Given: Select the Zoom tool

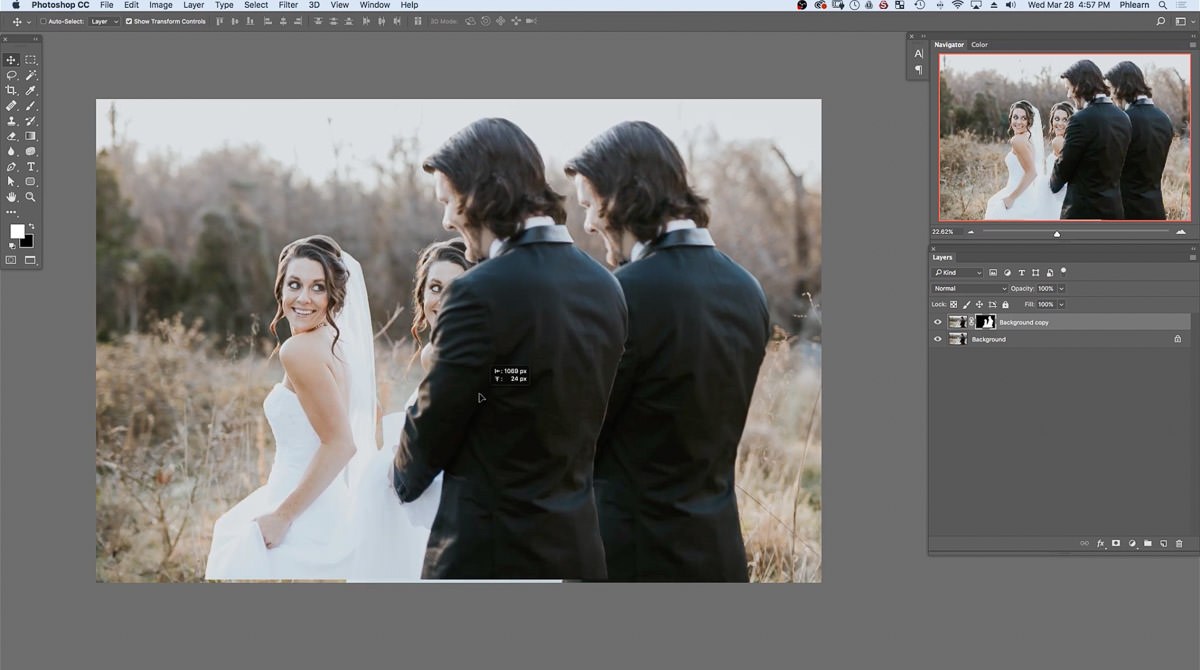Looking at the screenshot, I should click(x=31, y=197).
